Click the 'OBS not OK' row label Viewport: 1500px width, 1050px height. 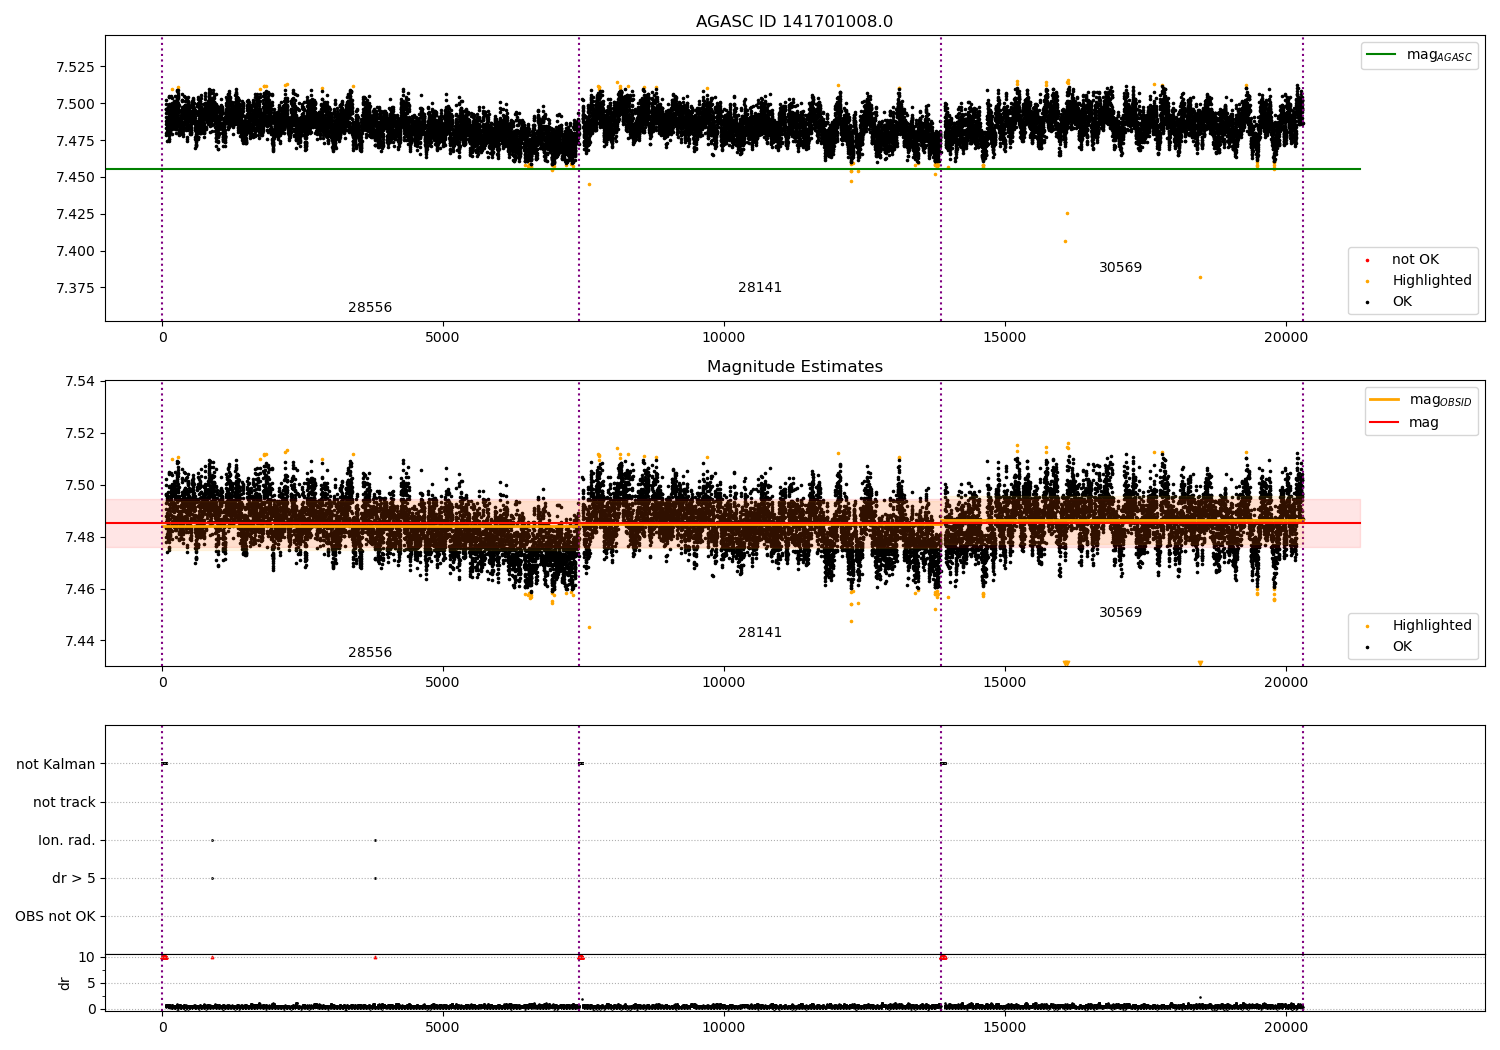click(x=56, y=917)
